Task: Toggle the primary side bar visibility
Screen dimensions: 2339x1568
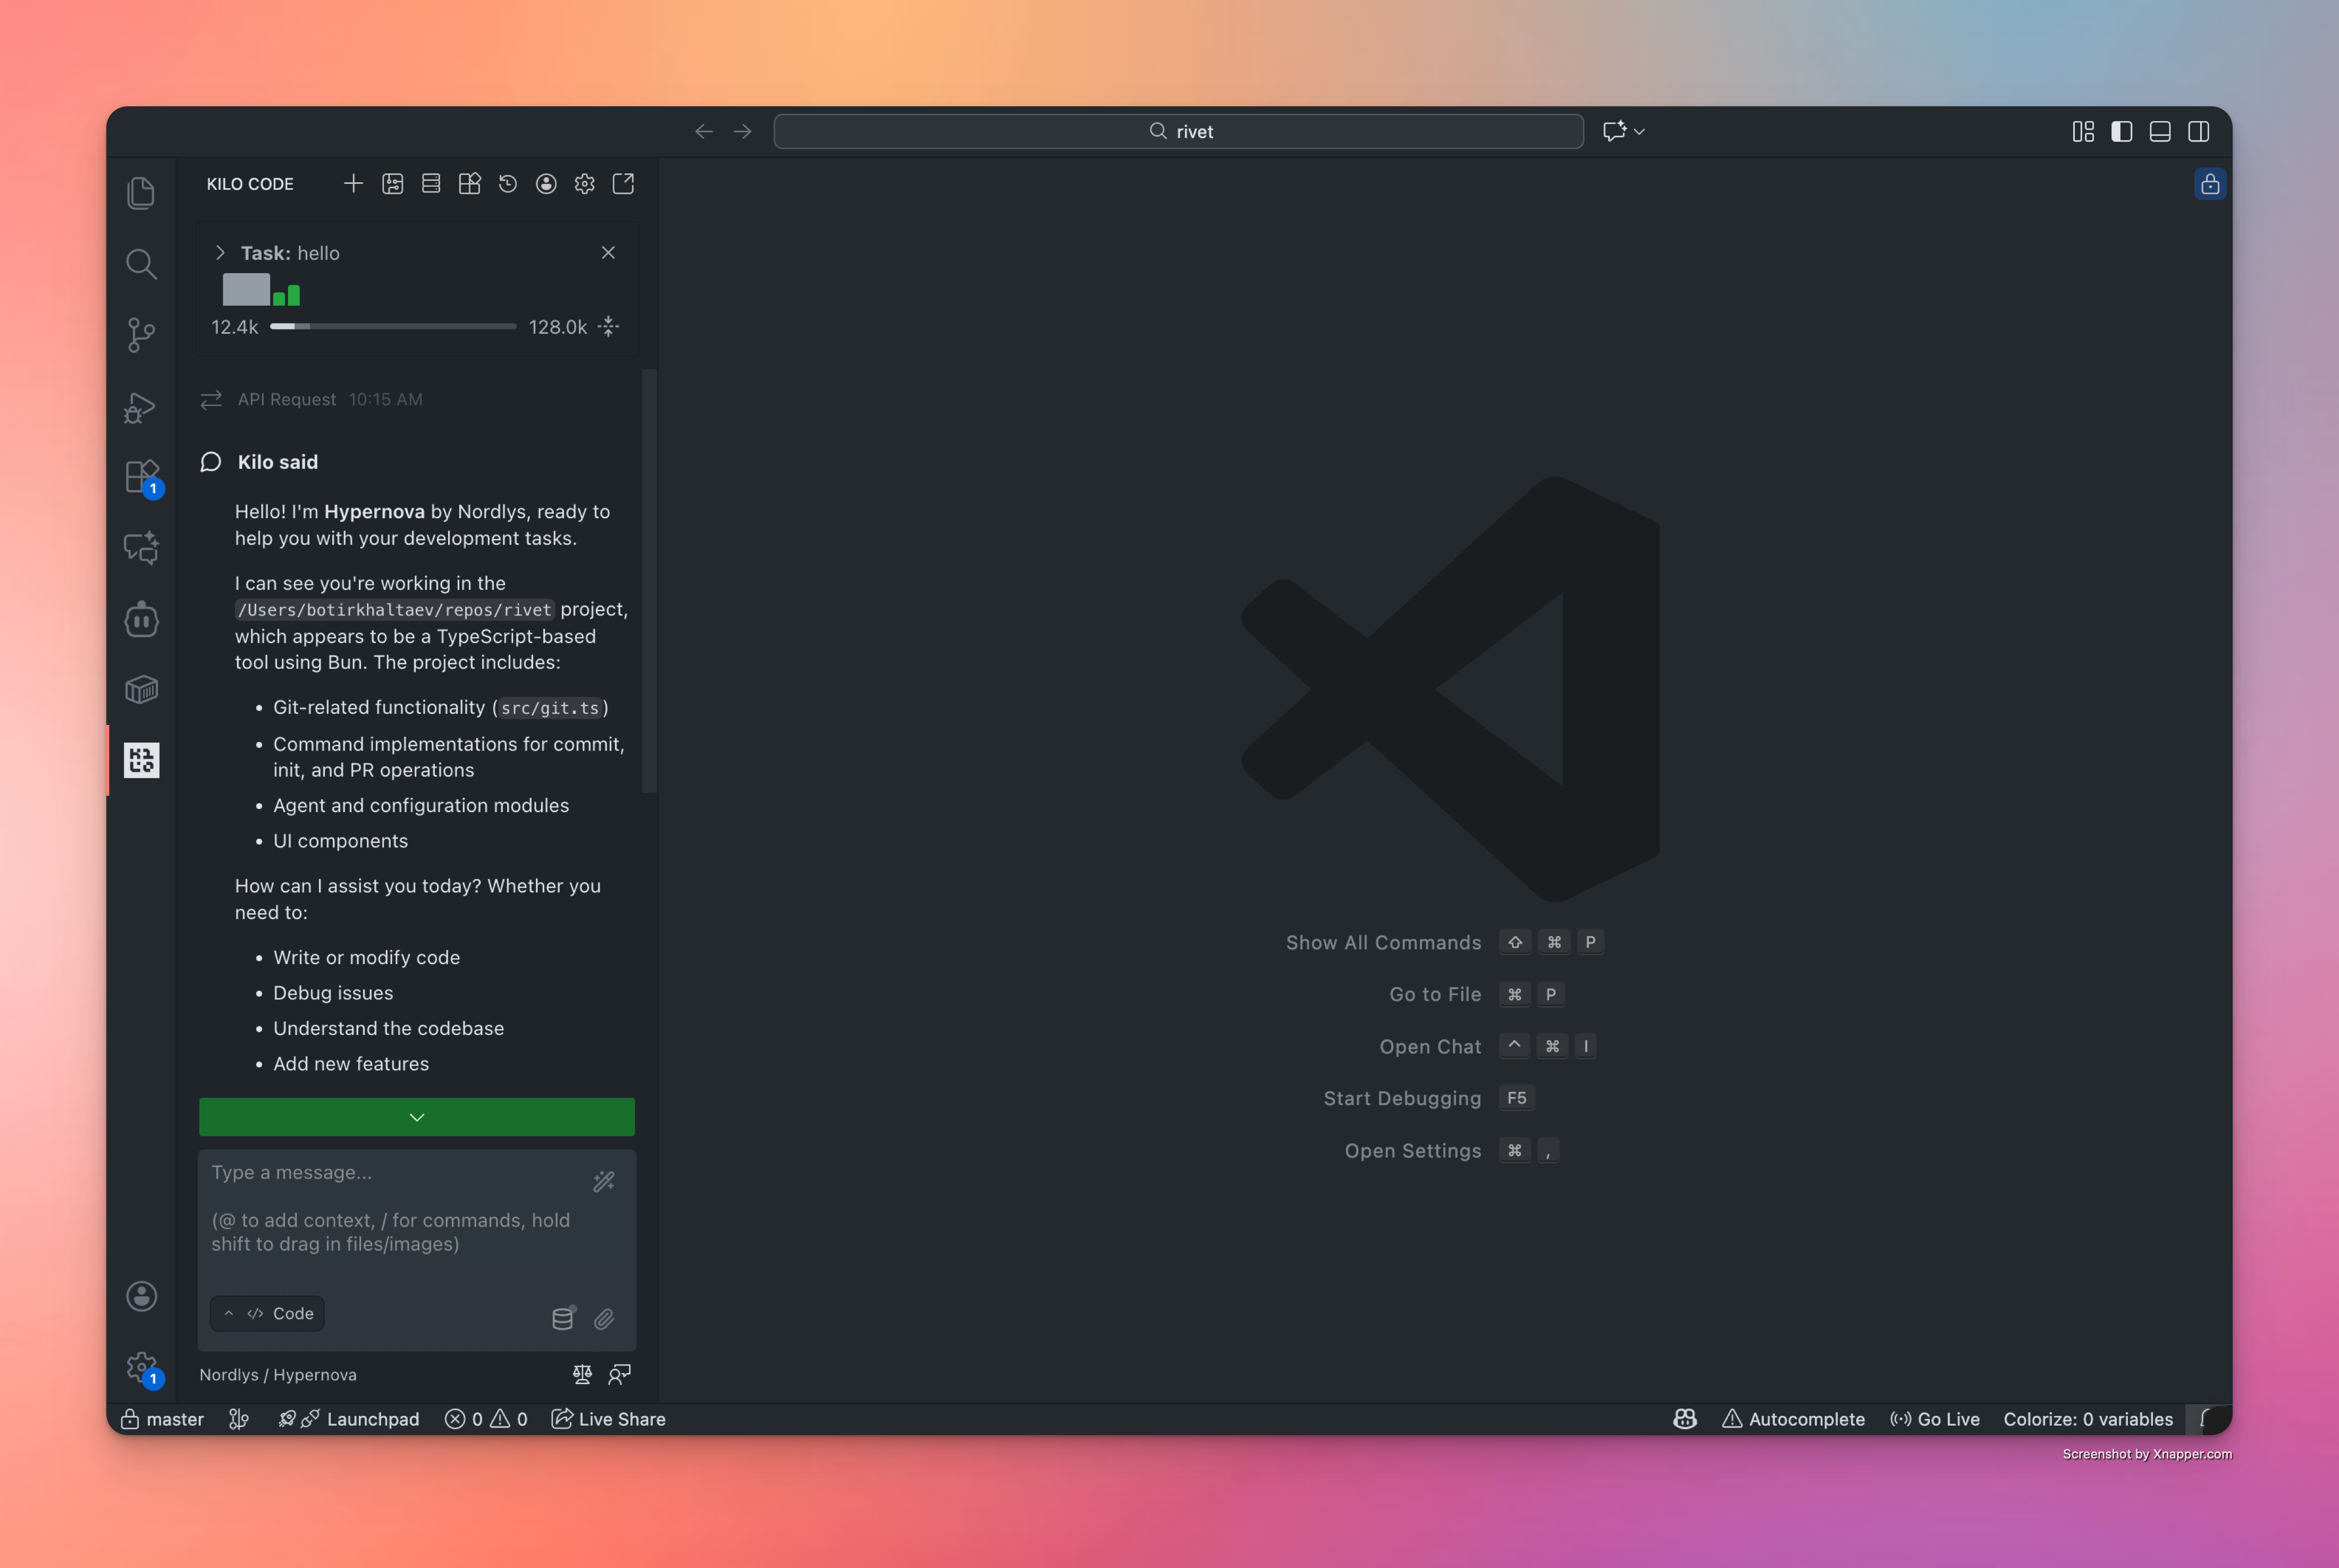Action: point(2121,131)
